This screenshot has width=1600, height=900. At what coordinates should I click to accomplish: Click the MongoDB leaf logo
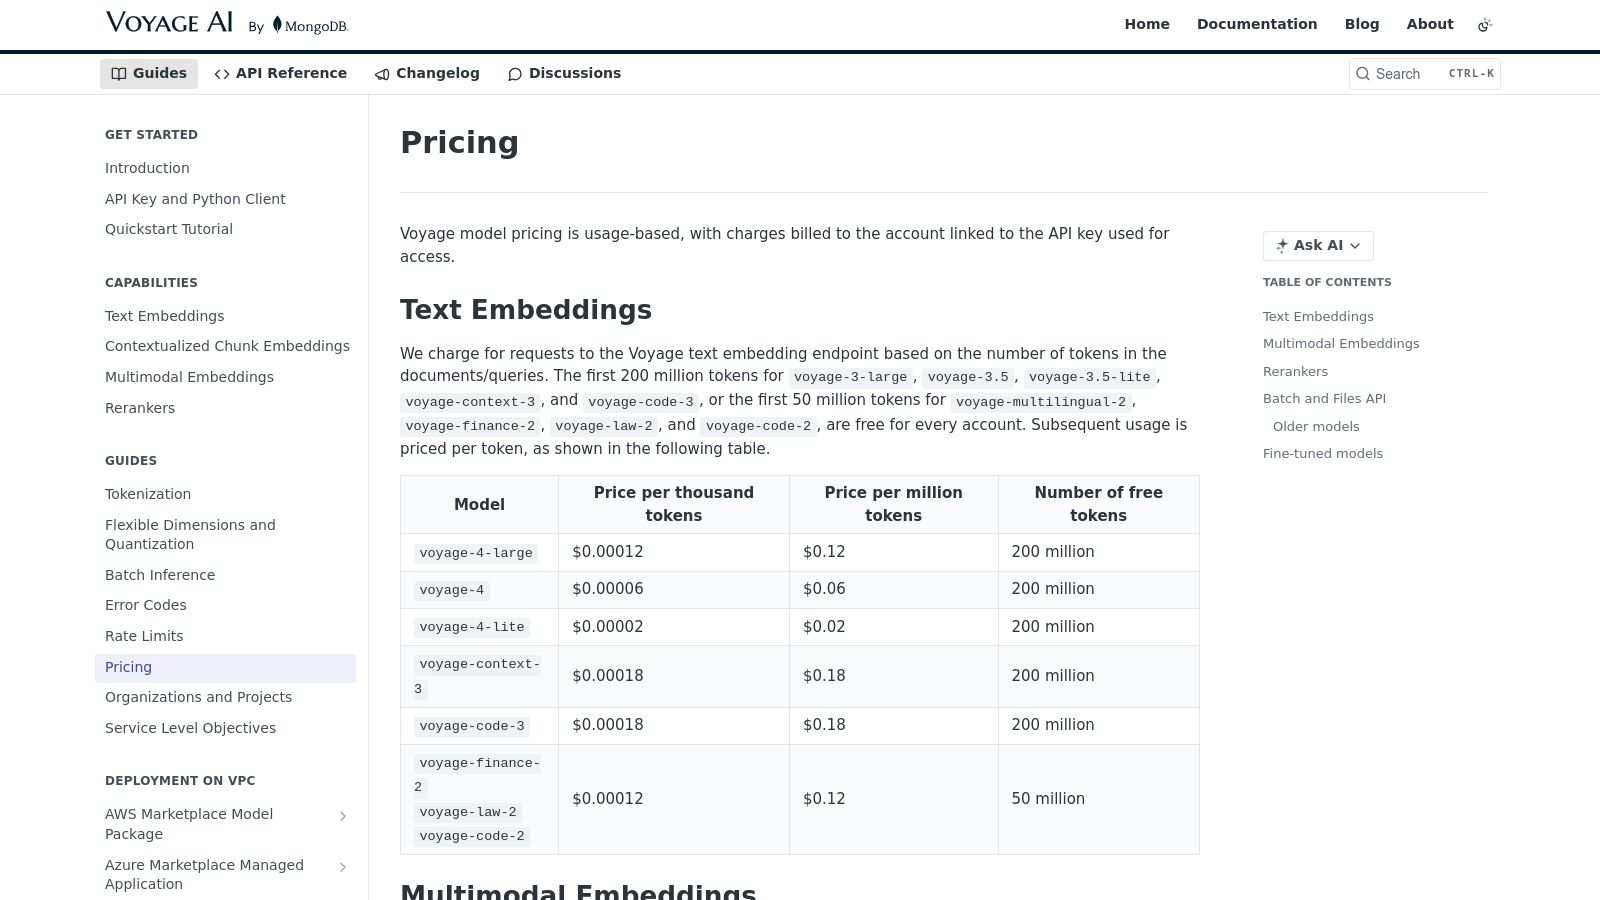[x=277, y=25]
